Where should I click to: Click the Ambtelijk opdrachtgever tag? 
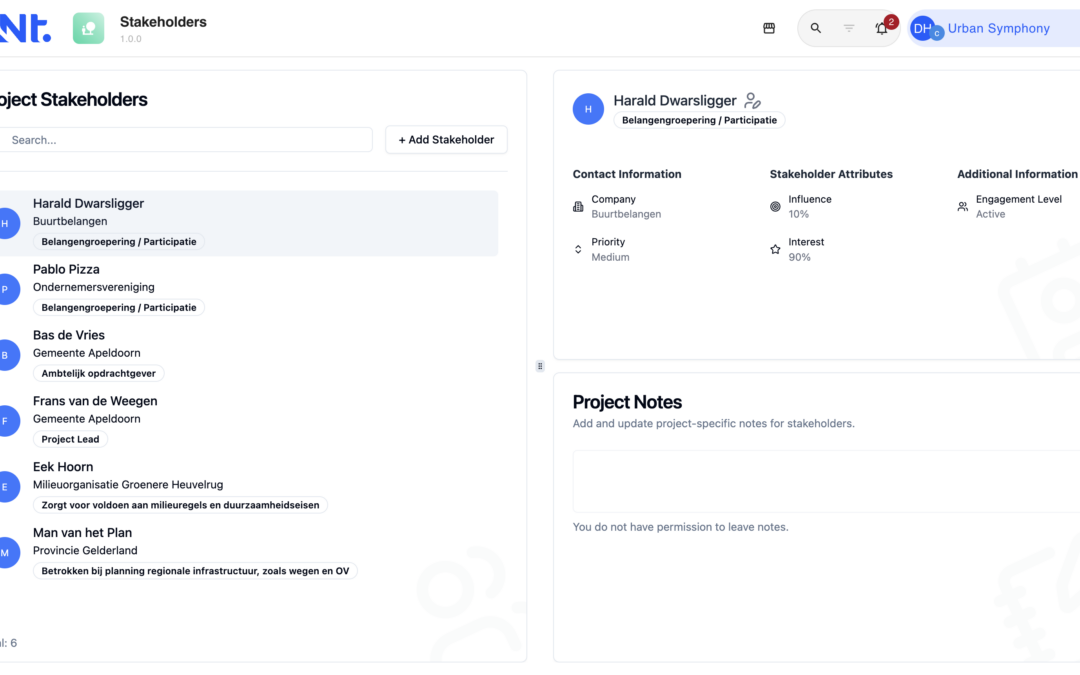tap(98, 373)
